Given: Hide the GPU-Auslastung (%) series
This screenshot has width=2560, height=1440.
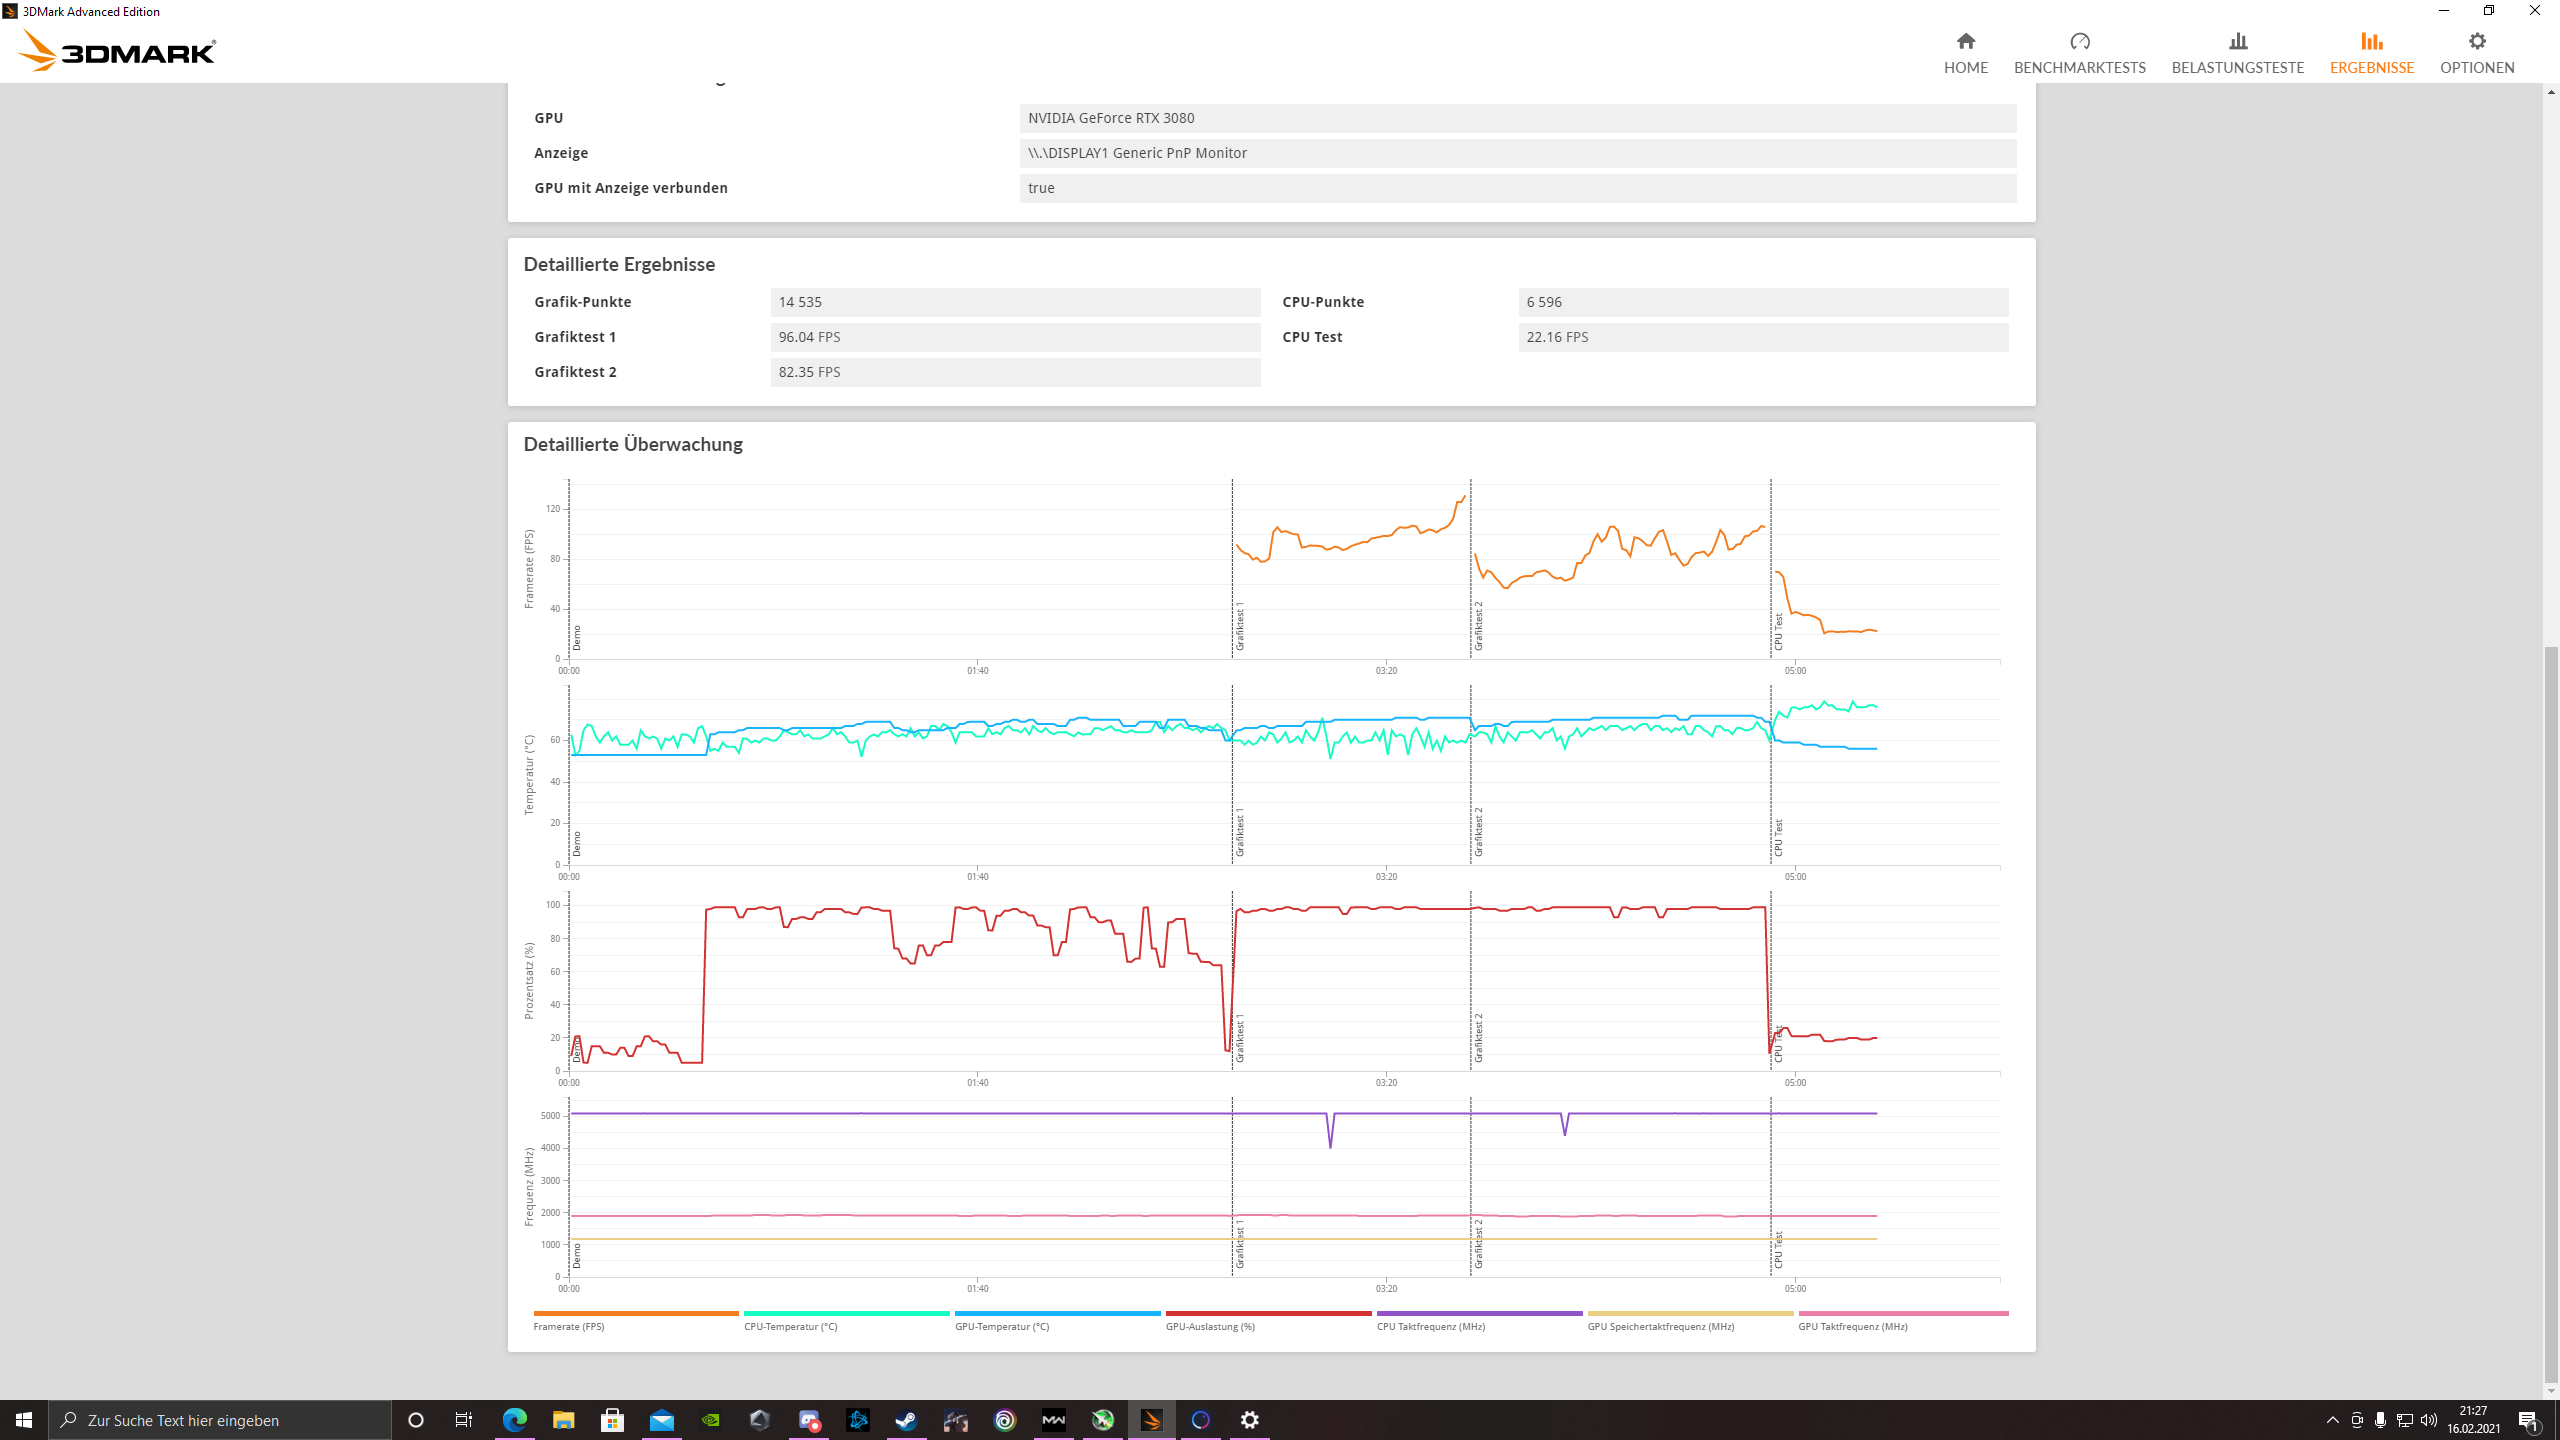Looking at the screenshot, I should point(1210,1327).
